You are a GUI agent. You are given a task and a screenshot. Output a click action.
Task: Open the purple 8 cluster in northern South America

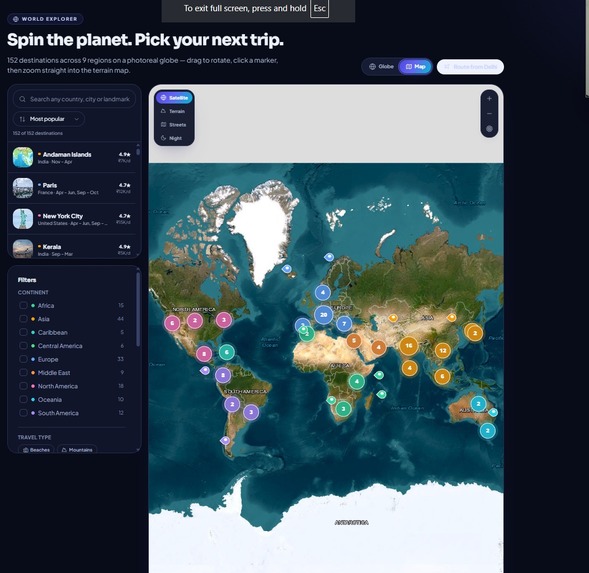point(223,375)
